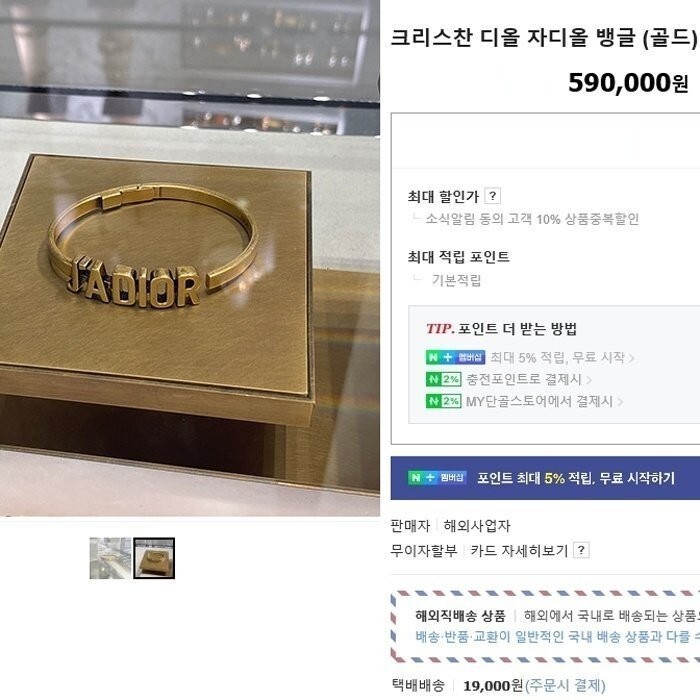
Task: Click the overseas shipping notice about 배송·반품·교환
Action: (x=558, y=636)
